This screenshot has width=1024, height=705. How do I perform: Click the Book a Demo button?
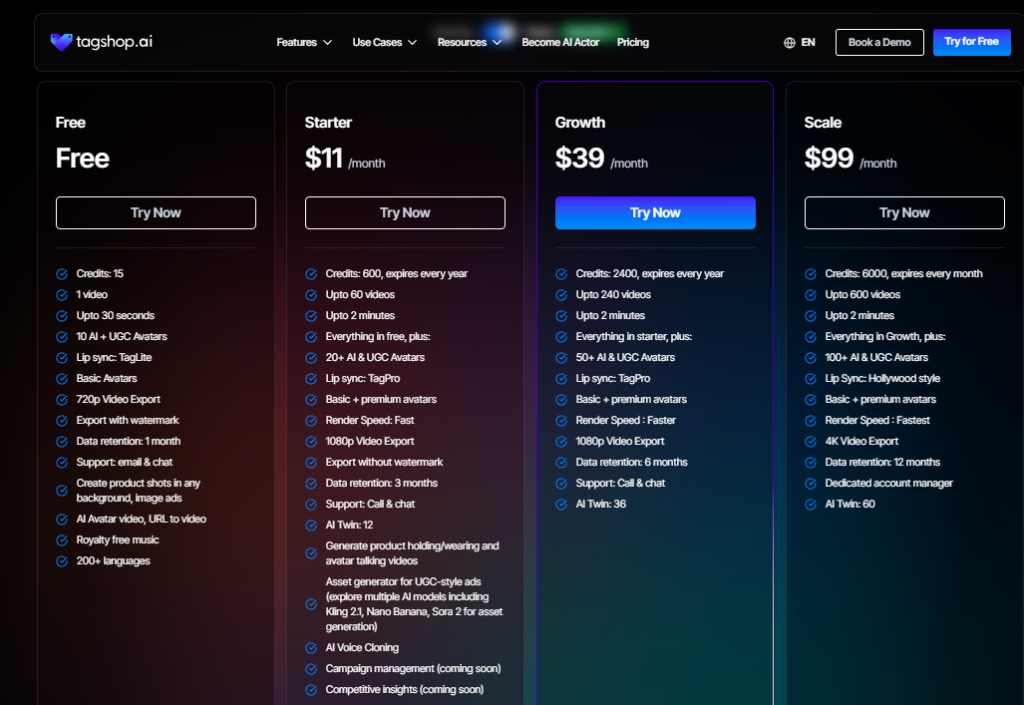[x=879, y=42]
